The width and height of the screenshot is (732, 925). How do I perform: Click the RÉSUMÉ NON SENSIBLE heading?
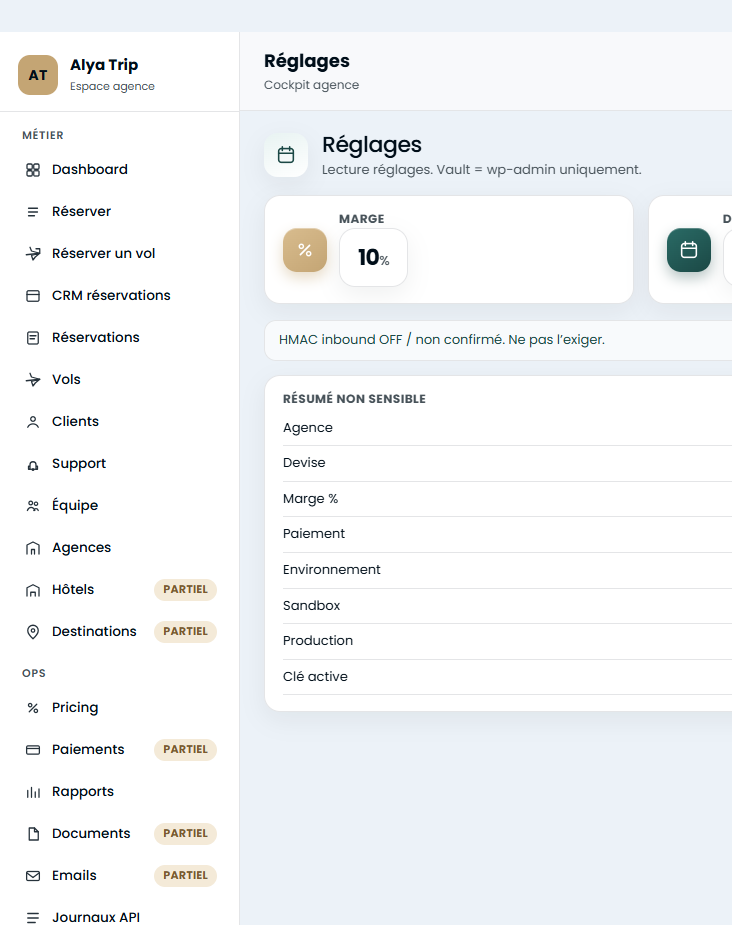(354, 399)
